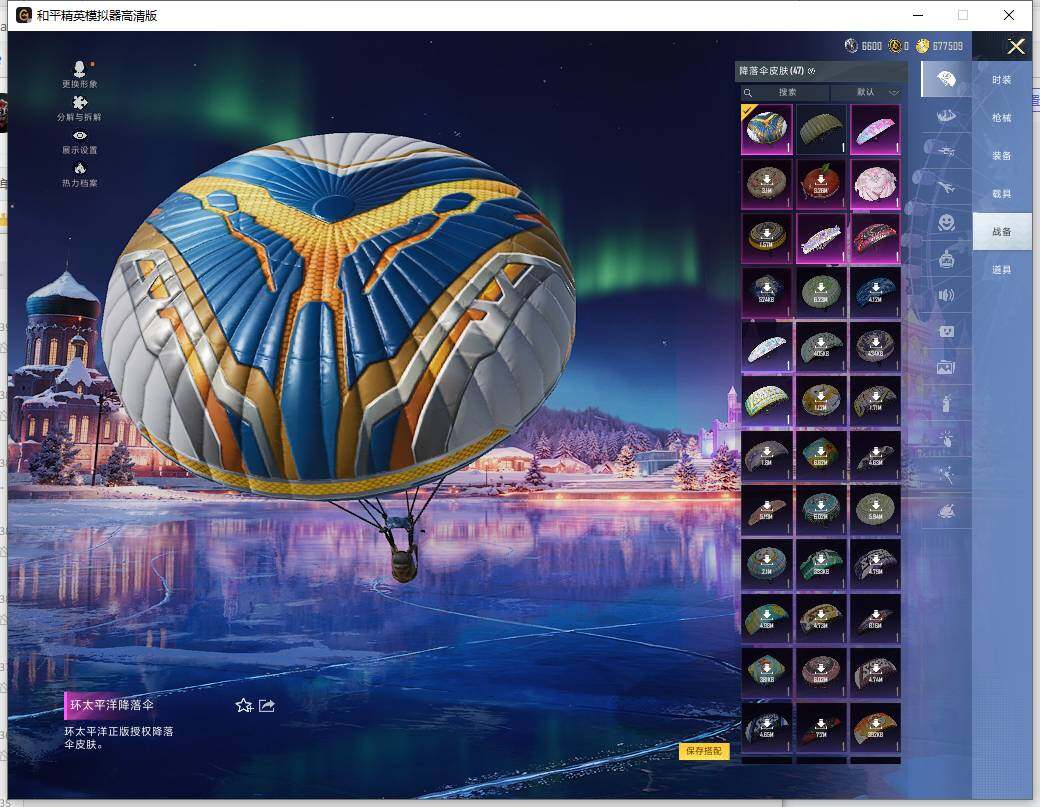
Task: Select the roast chicken category icon
Action: pos(946,511)
